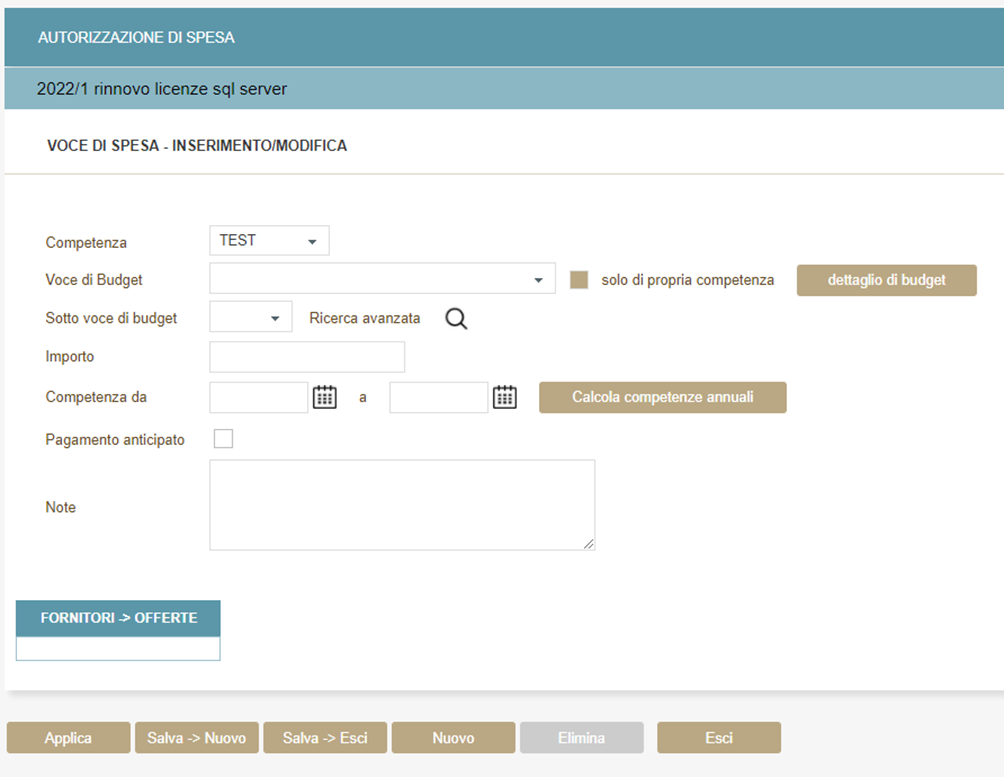
Task: Expand the Sotto voce di budget dropdown
Action: point(251,318)
